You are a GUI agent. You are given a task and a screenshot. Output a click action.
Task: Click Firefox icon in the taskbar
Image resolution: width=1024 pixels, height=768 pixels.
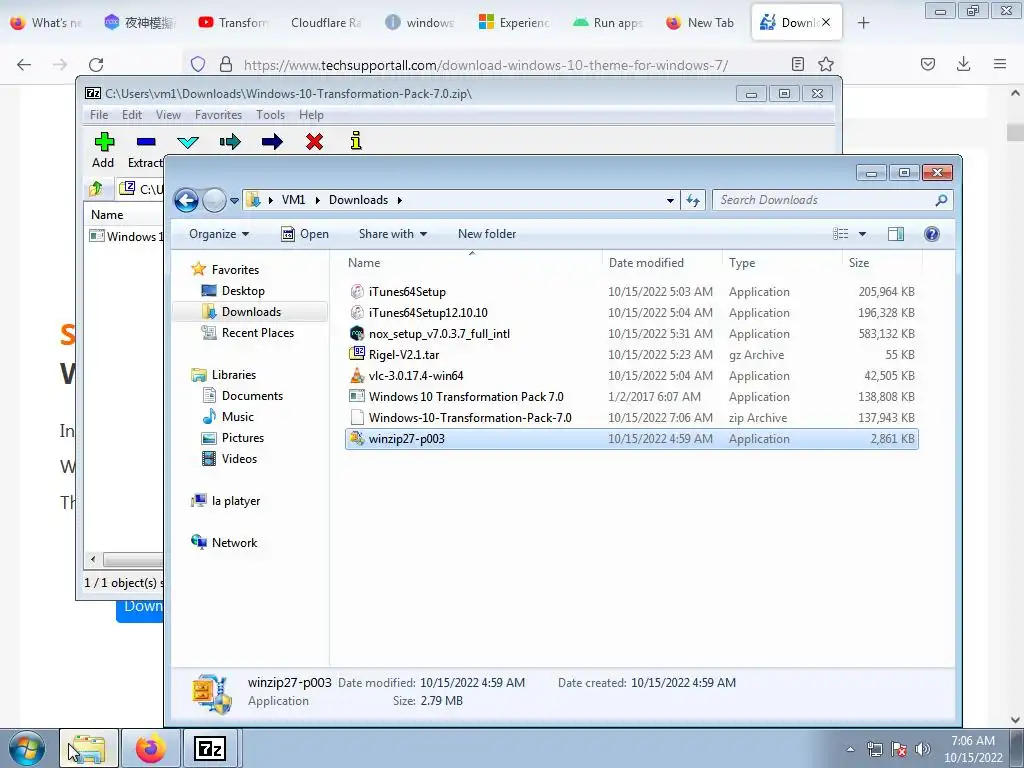(x=151, y=748)
